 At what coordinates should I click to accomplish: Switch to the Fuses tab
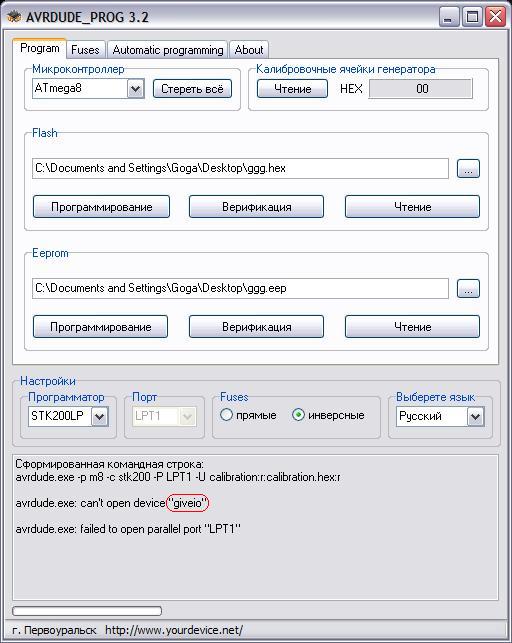pyautogui.click(x=85, y=50)
